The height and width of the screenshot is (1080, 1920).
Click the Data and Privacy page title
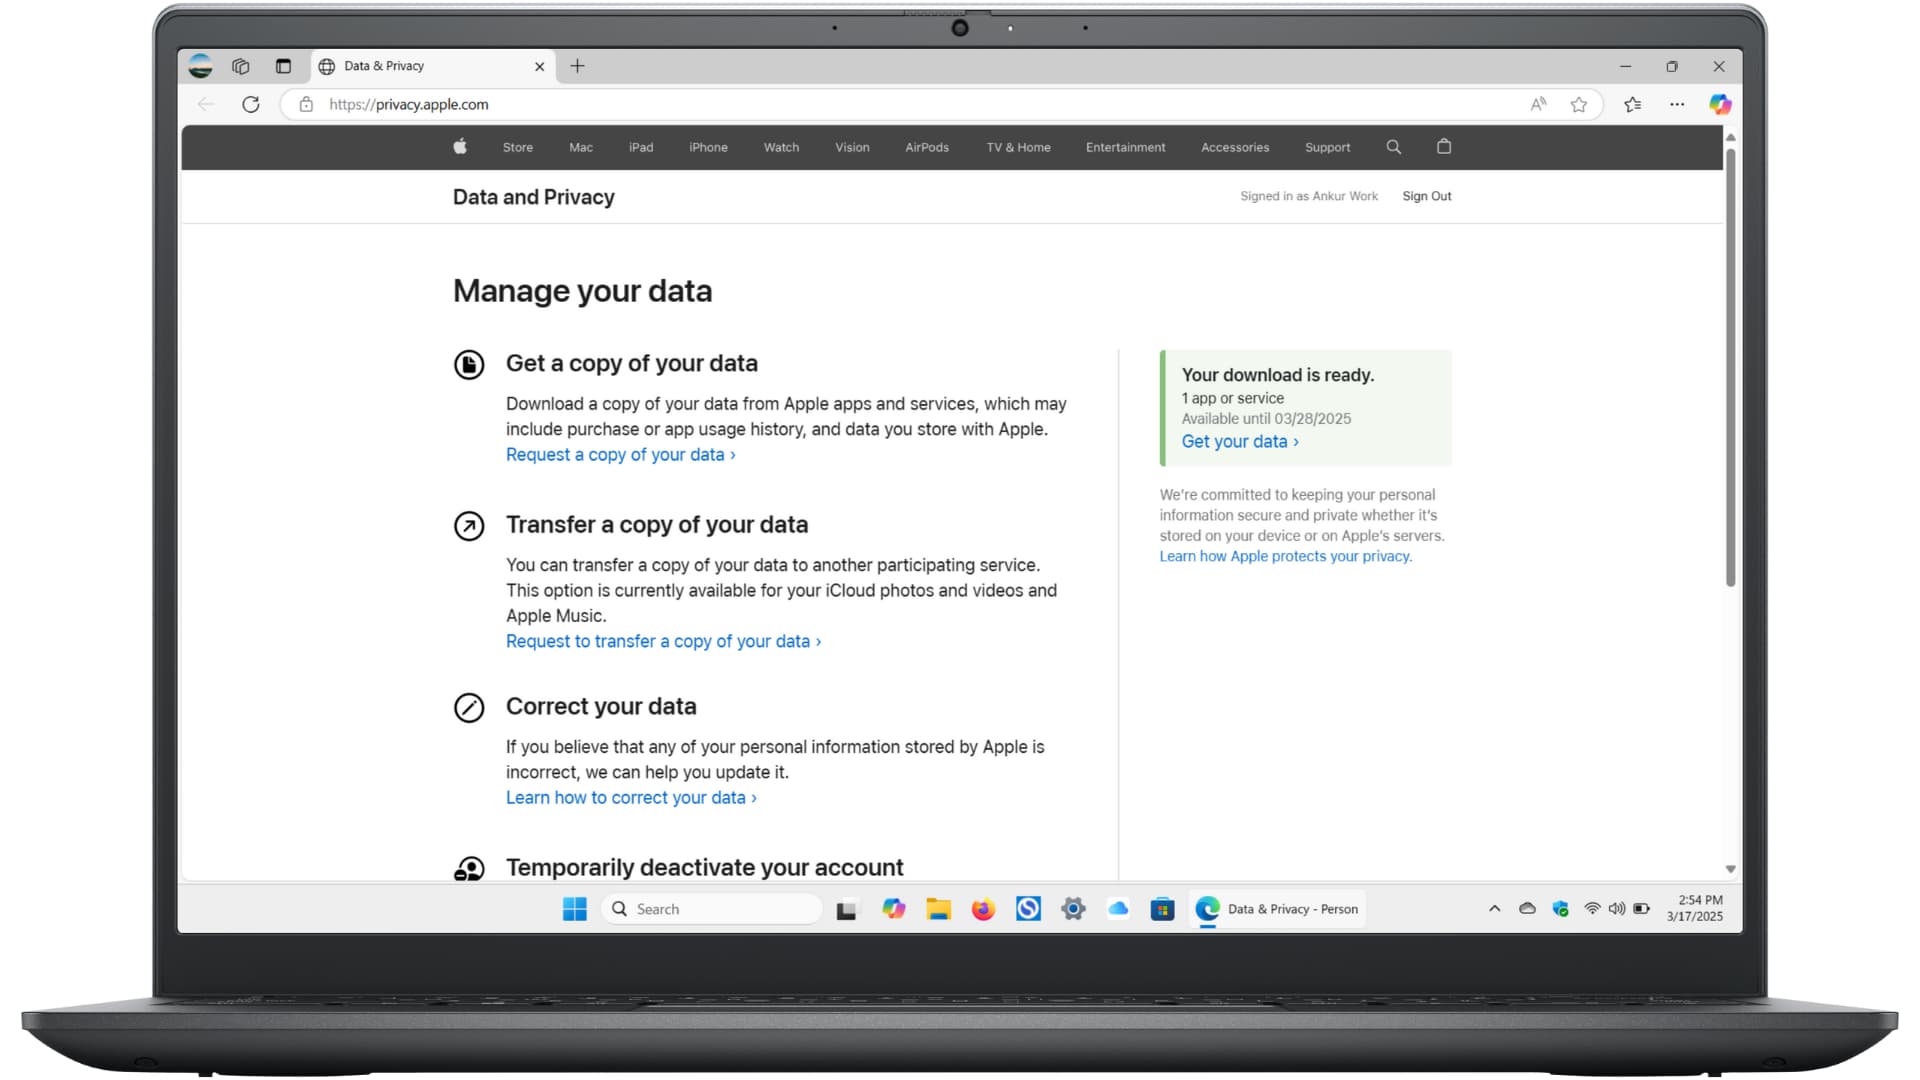click(x=533, y=197)
